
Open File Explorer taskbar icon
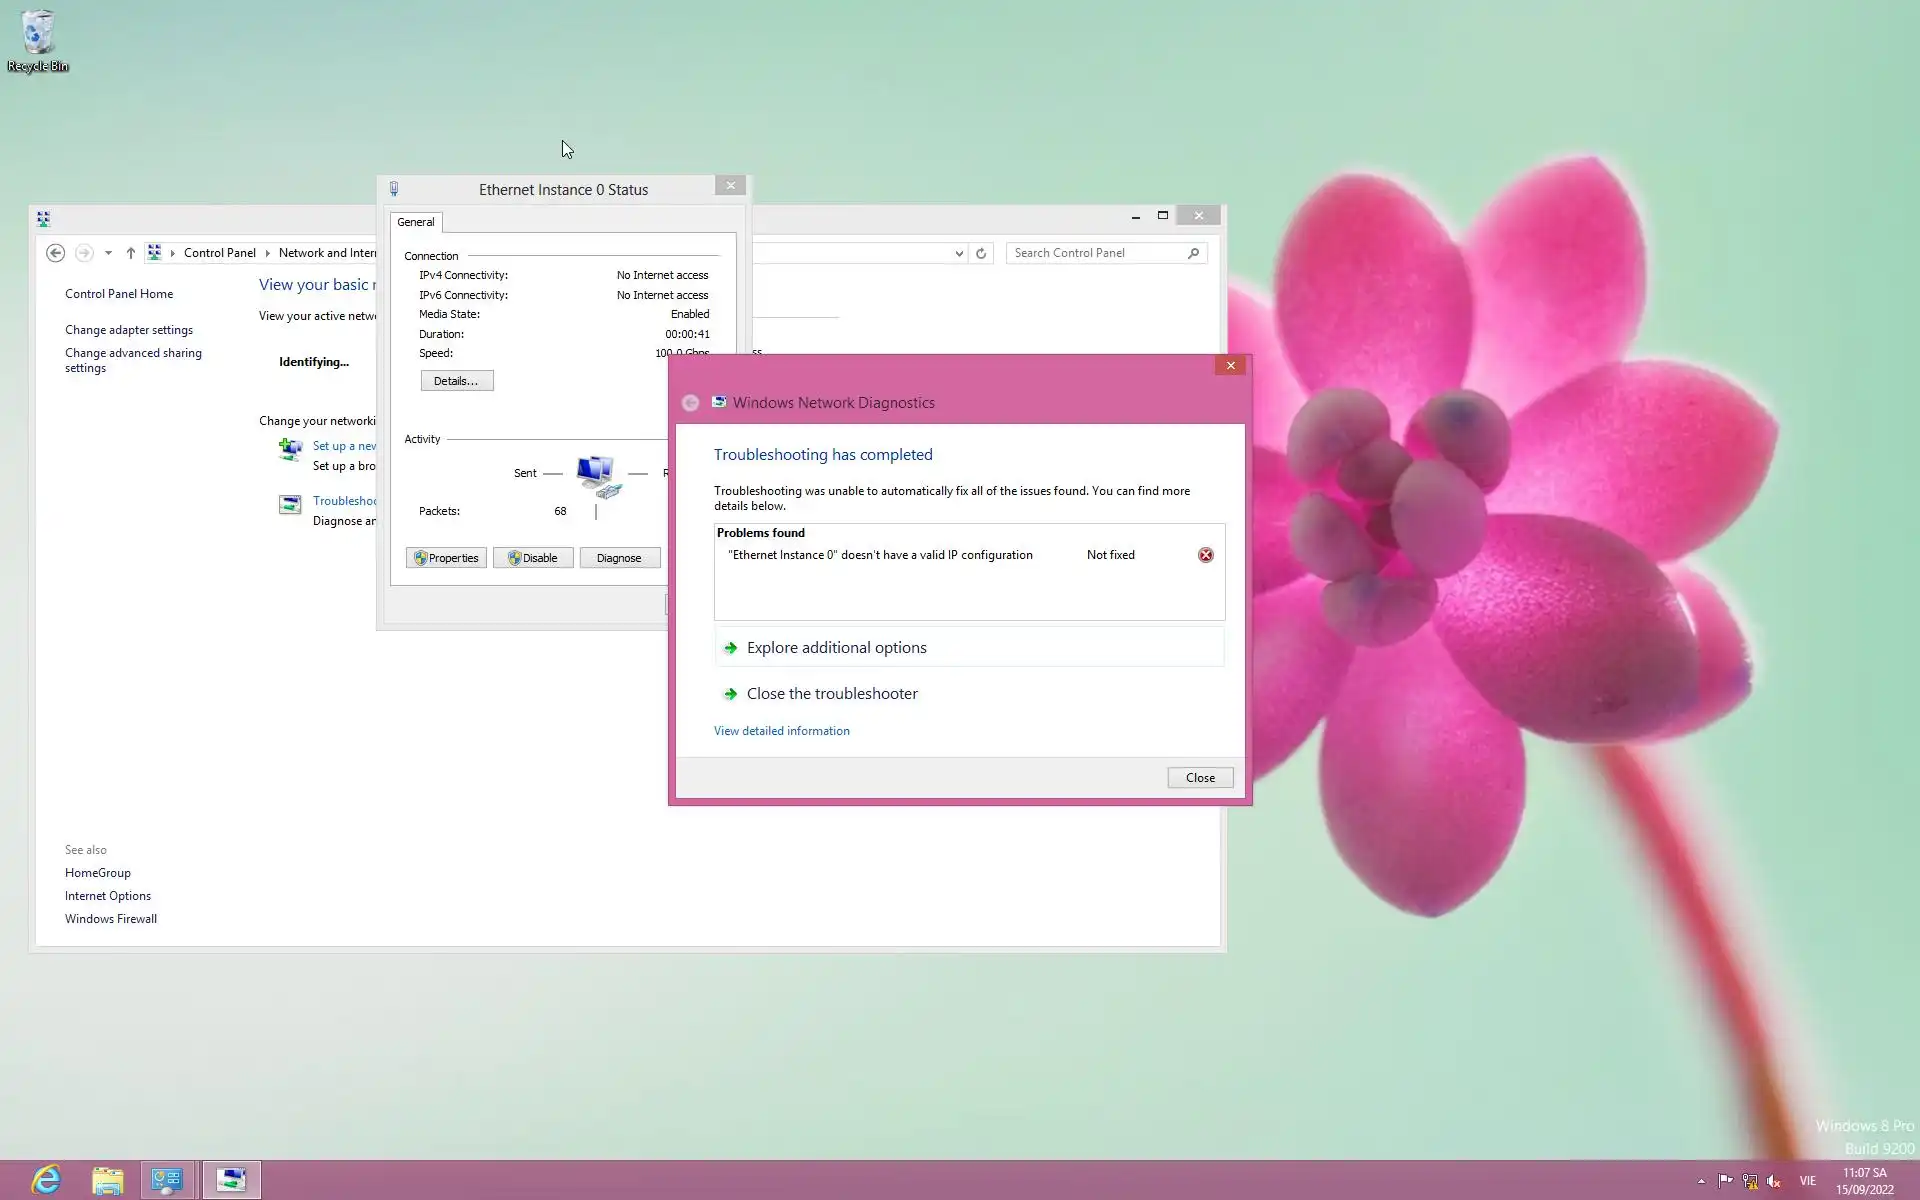click(107, 1180)
